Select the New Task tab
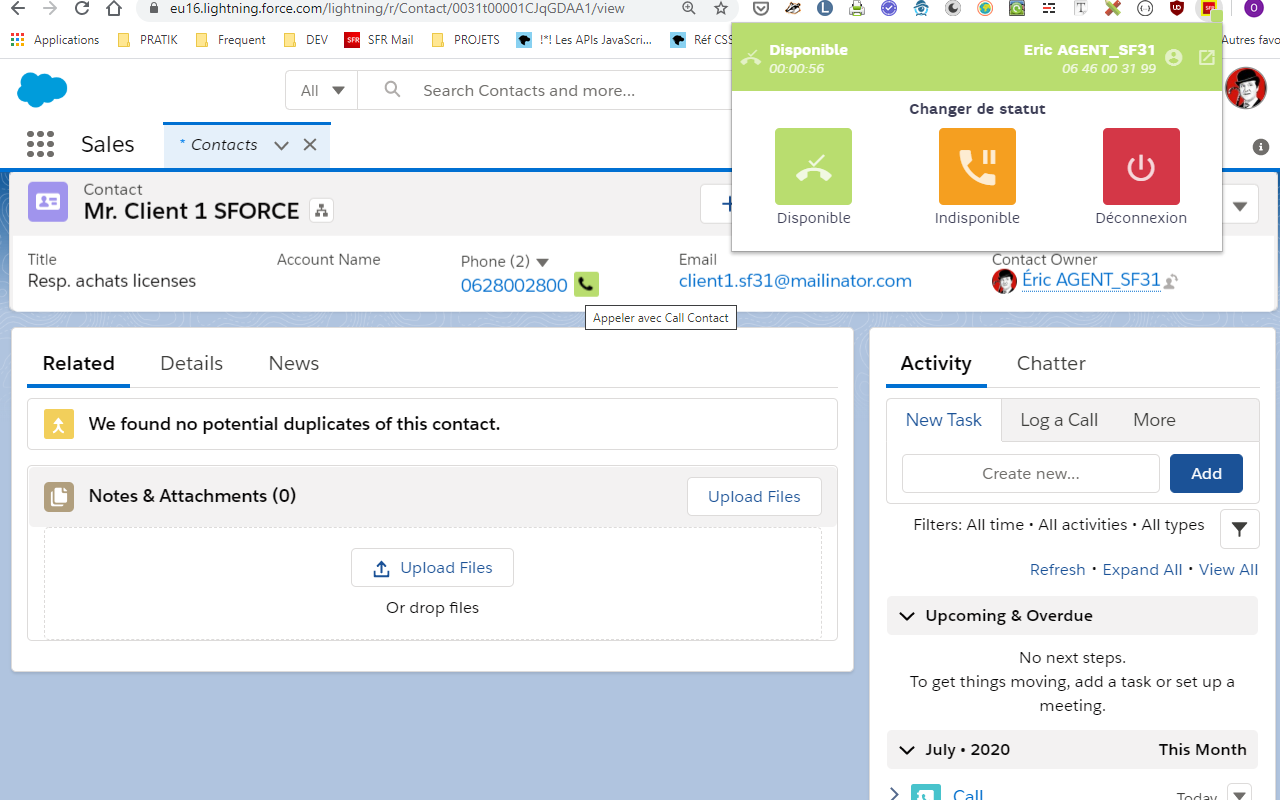The image size is (1280, 800). 944,420
